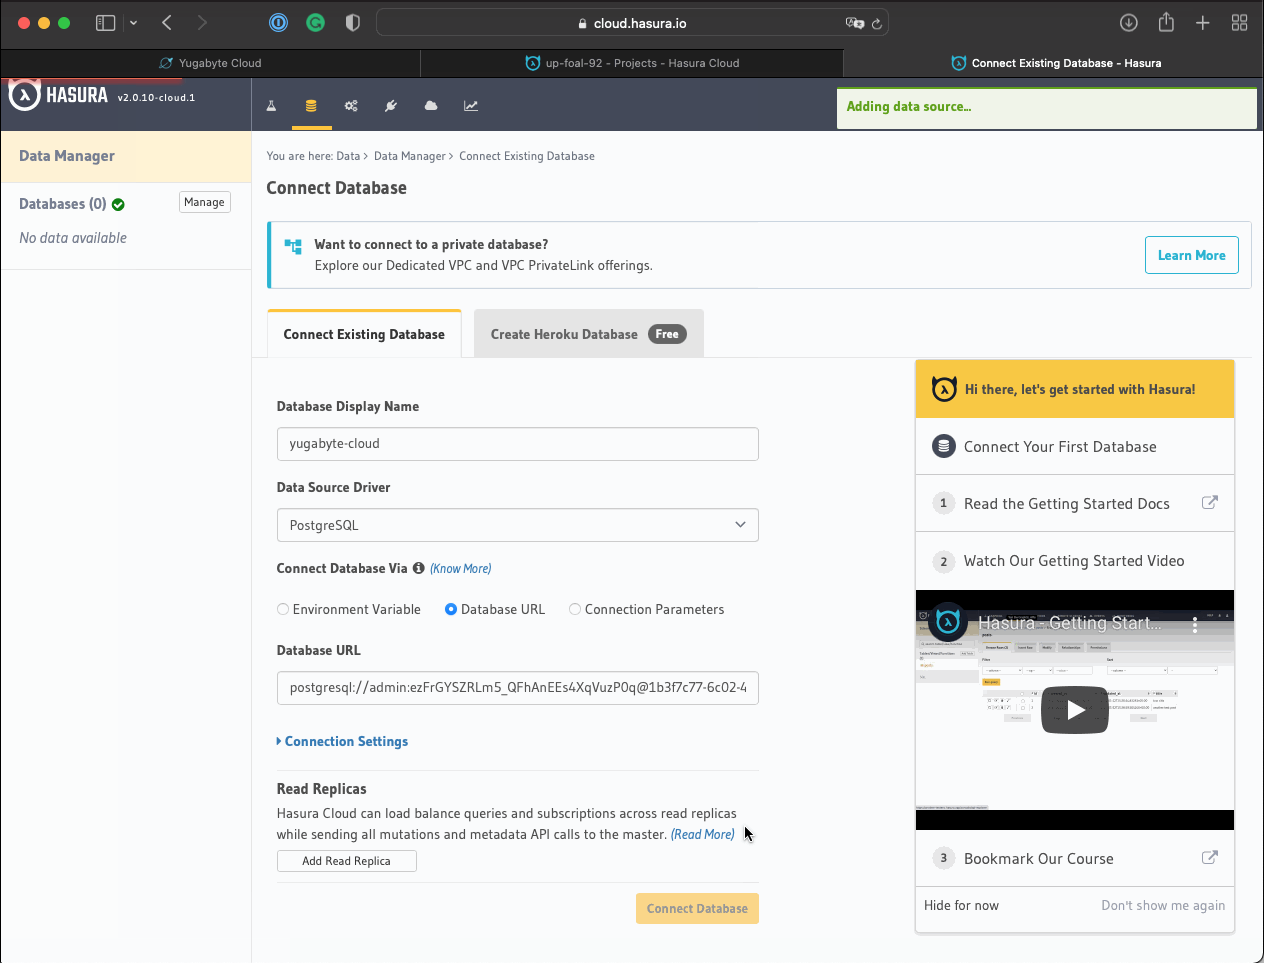Click the Database Display Name field
The width and height of the screenshot is (1264, 963).
[x=517, y=444]
